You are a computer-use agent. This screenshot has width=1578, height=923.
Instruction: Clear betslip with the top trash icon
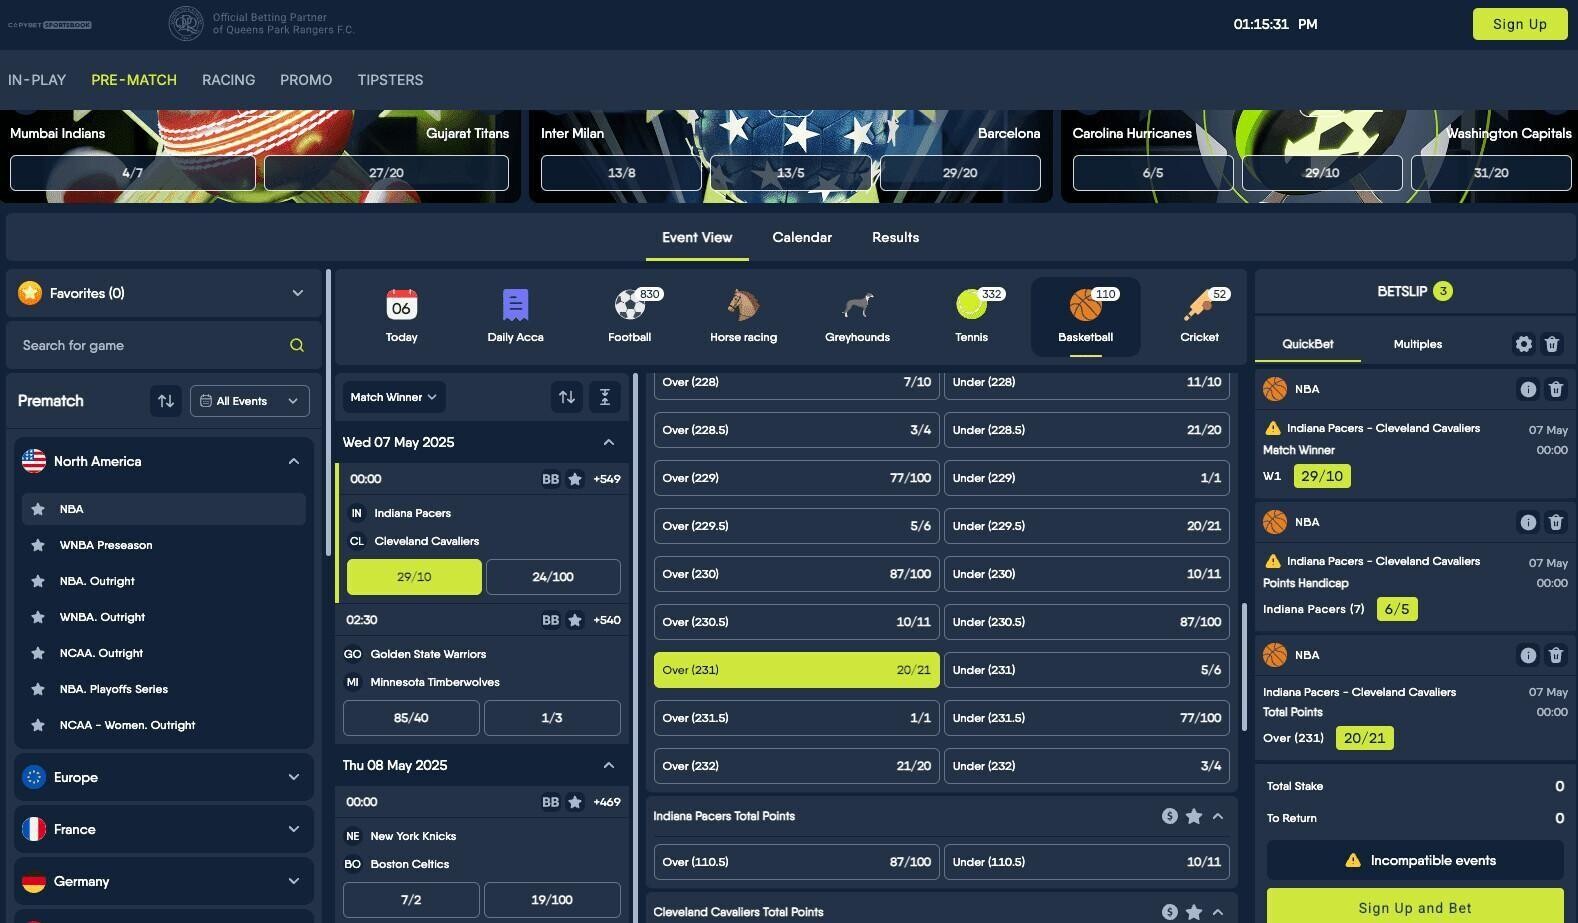click(x=1552, y=344)
